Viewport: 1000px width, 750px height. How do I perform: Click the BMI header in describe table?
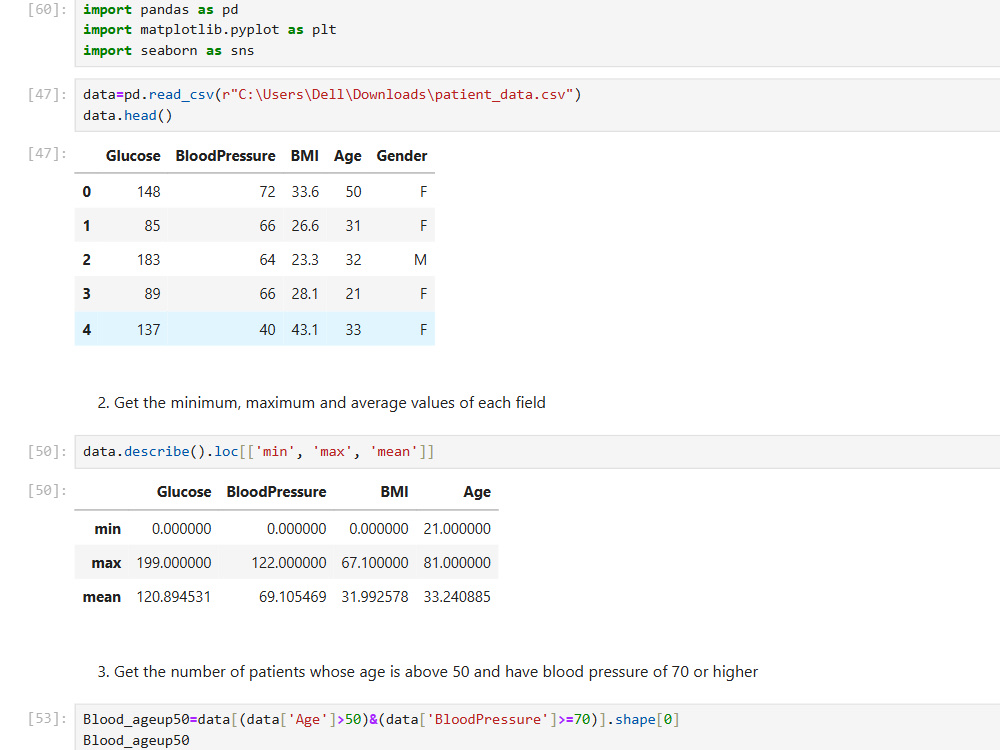pos(394,492)
